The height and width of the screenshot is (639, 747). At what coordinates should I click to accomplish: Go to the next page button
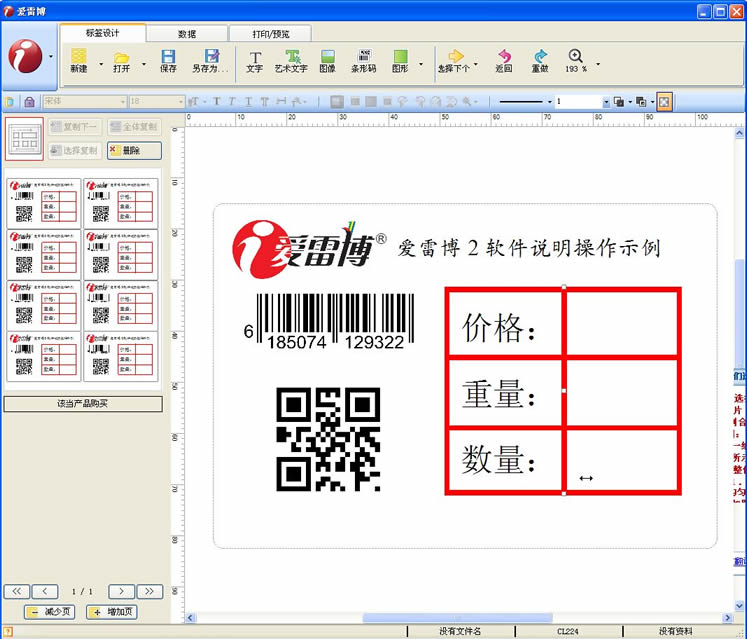tap(121, 591)
